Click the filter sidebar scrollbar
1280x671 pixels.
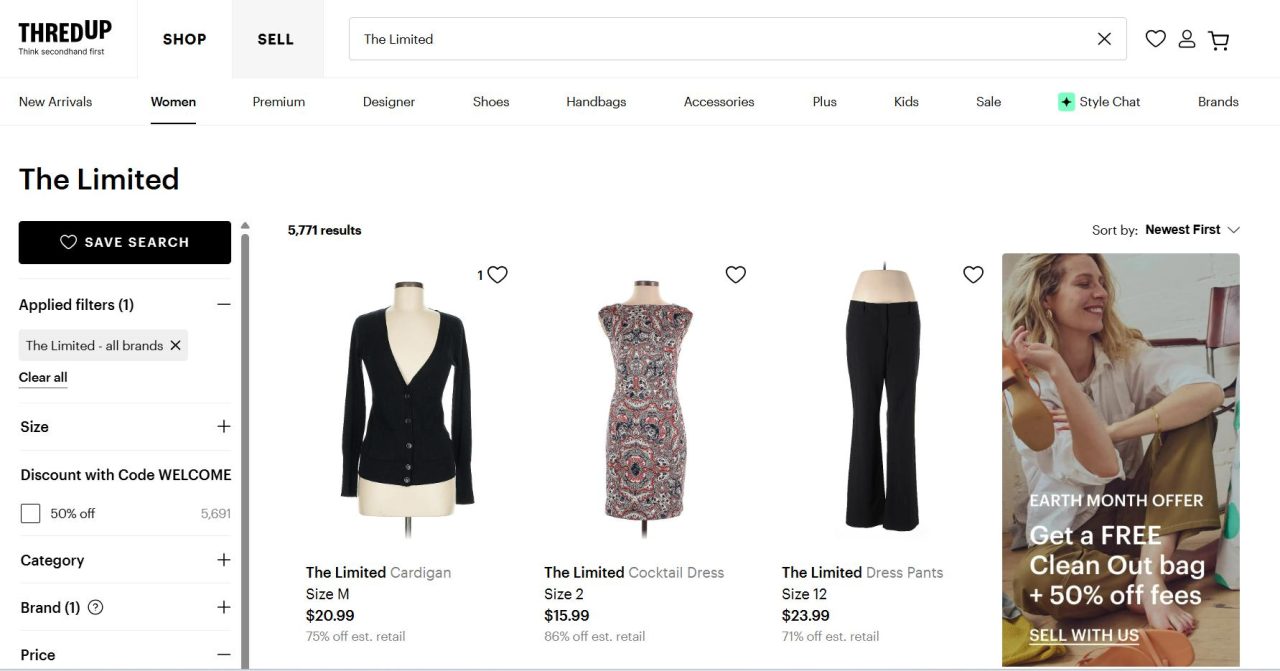pyautogui.click(x=245, y=450)
